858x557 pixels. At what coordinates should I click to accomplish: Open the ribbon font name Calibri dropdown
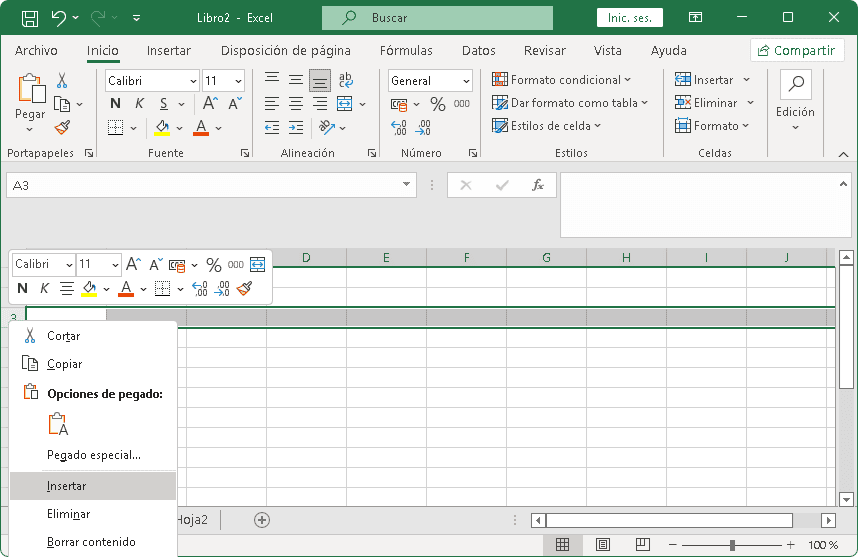point(193,81)
